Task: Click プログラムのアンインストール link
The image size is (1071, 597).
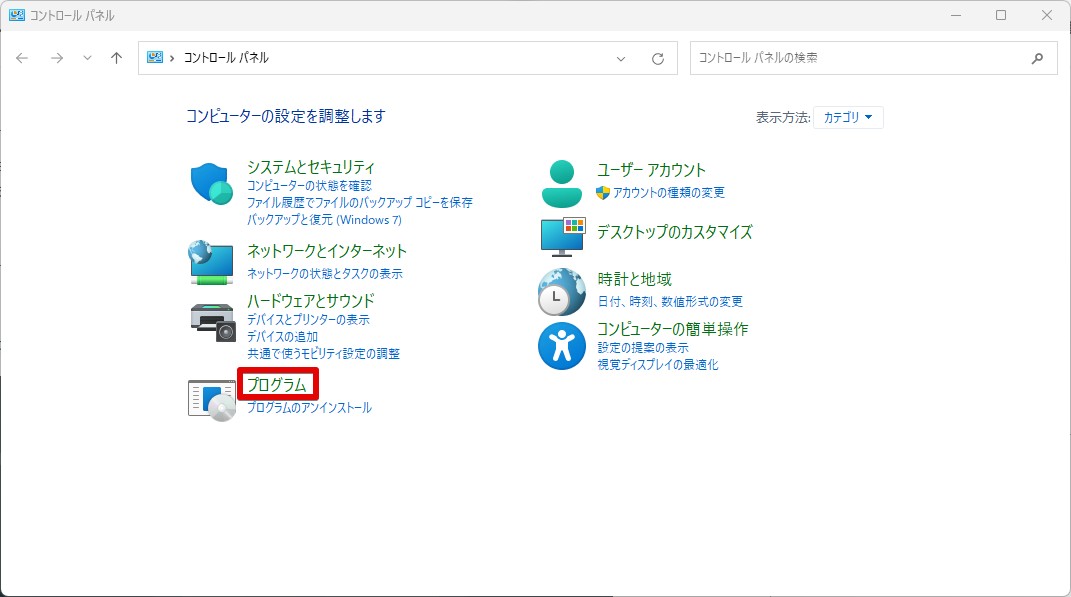Action: [309, 408]
